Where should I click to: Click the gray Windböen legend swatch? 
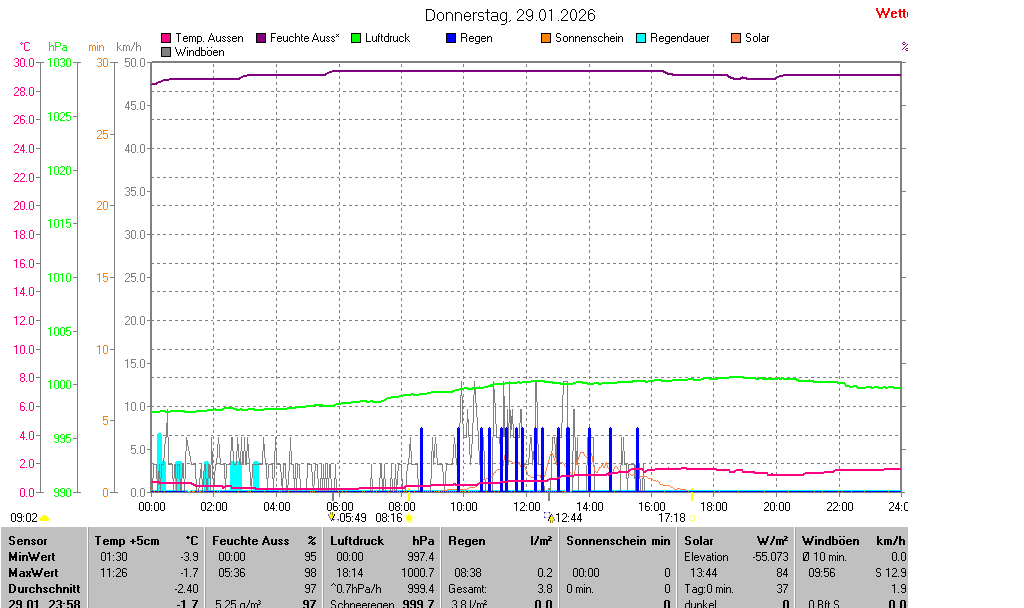pos(166,52)
